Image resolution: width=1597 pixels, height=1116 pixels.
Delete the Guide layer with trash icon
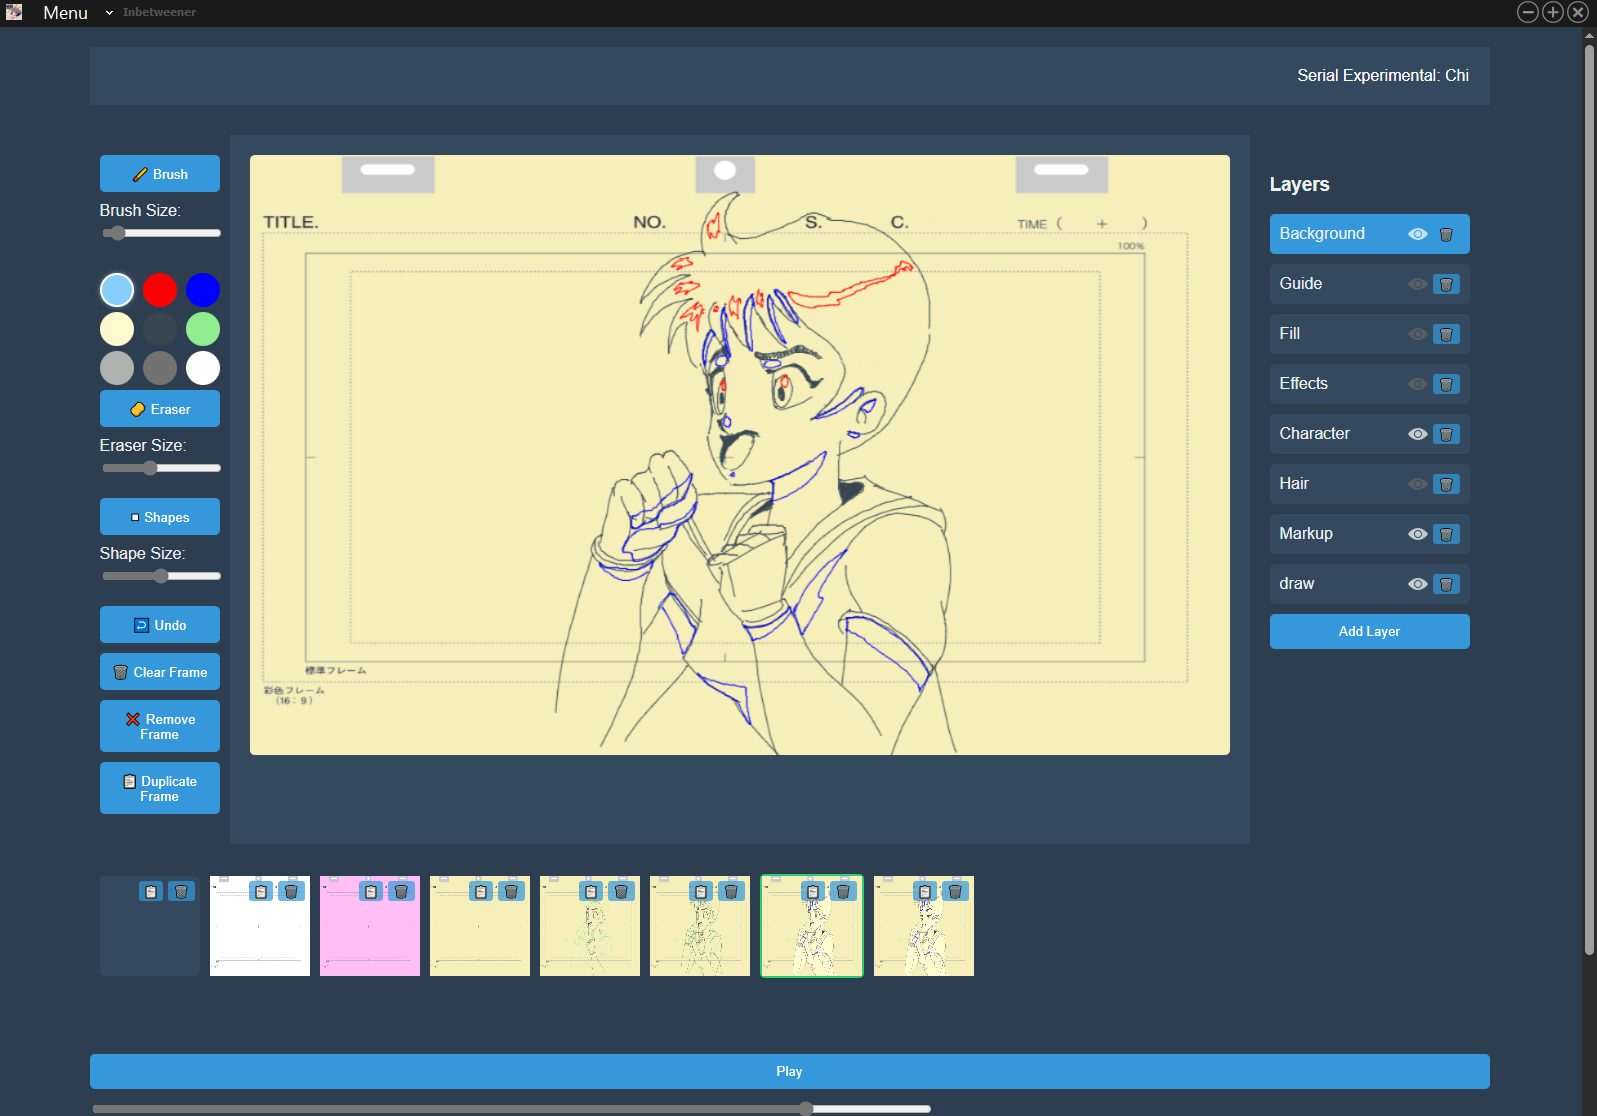(x=1446, y=284)
